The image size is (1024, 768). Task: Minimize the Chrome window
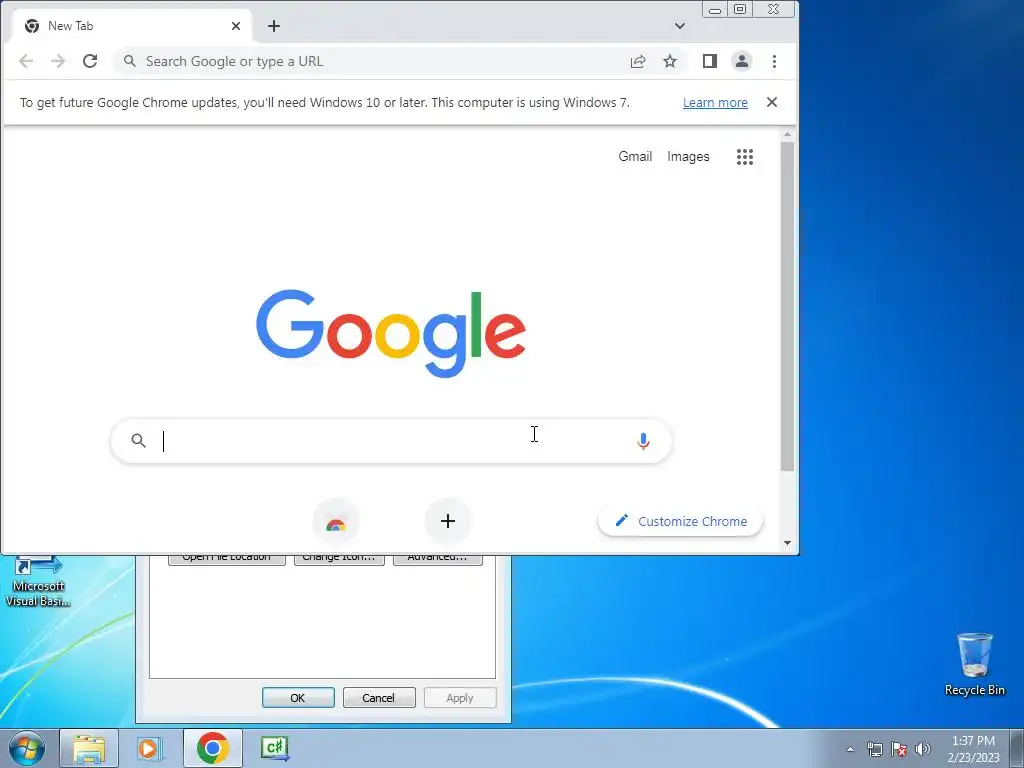click(715, 10)
